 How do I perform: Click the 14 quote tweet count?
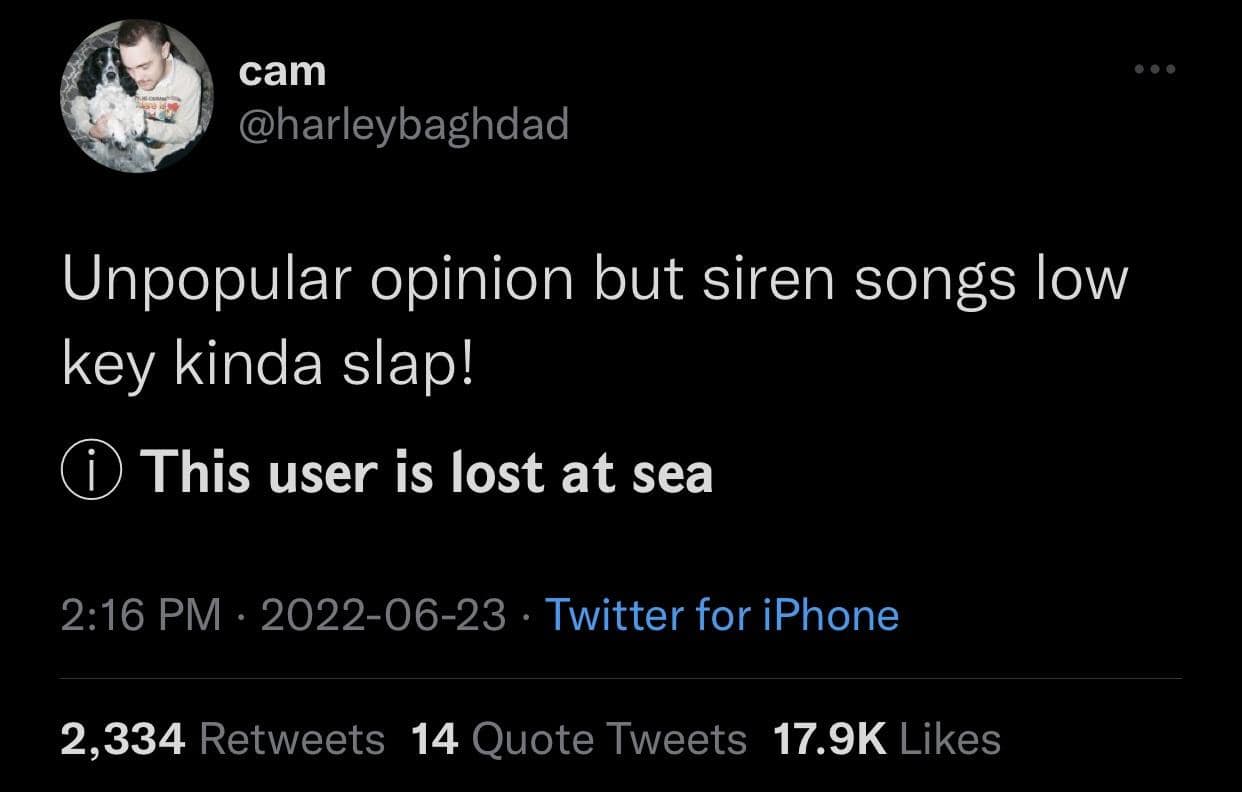434,739
